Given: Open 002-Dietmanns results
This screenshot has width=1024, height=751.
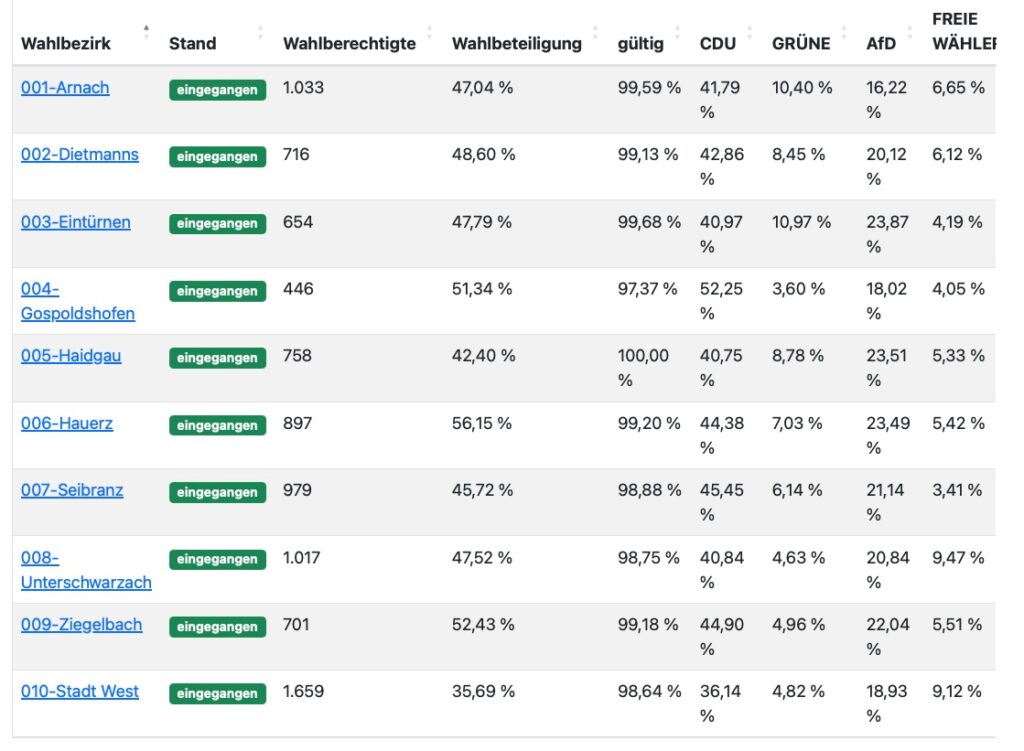Looking at the screenshot, I should point(80,155).
